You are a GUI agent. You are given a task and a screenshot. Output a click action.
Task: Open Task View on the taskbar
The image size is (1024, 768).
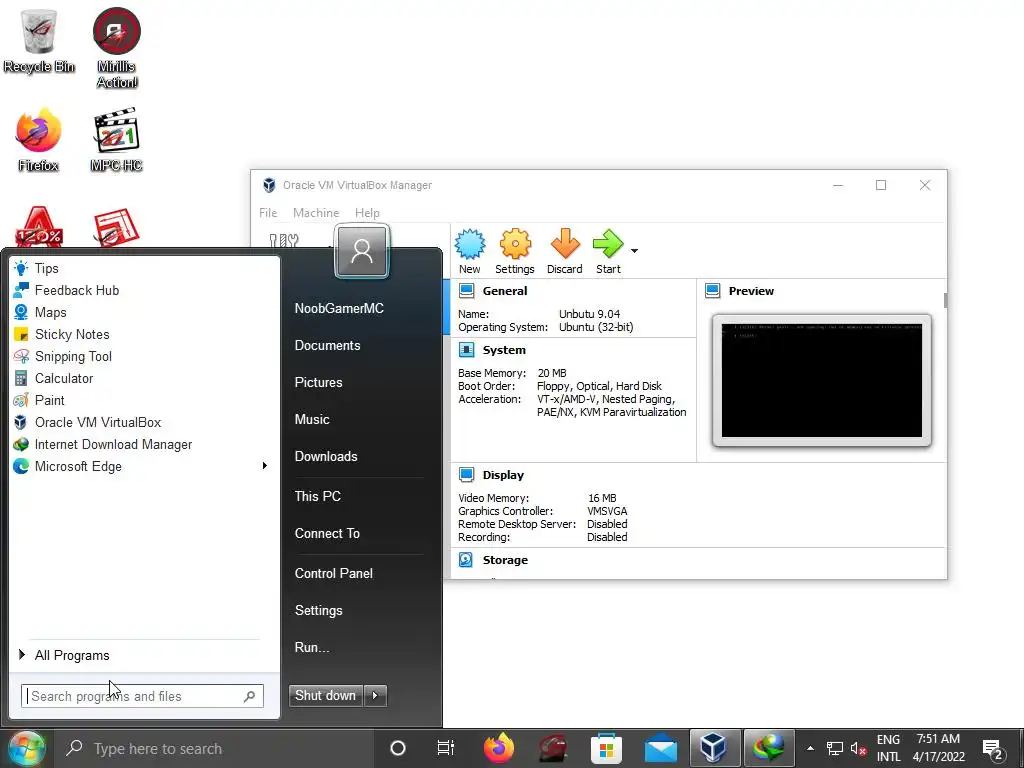[446, 748]
